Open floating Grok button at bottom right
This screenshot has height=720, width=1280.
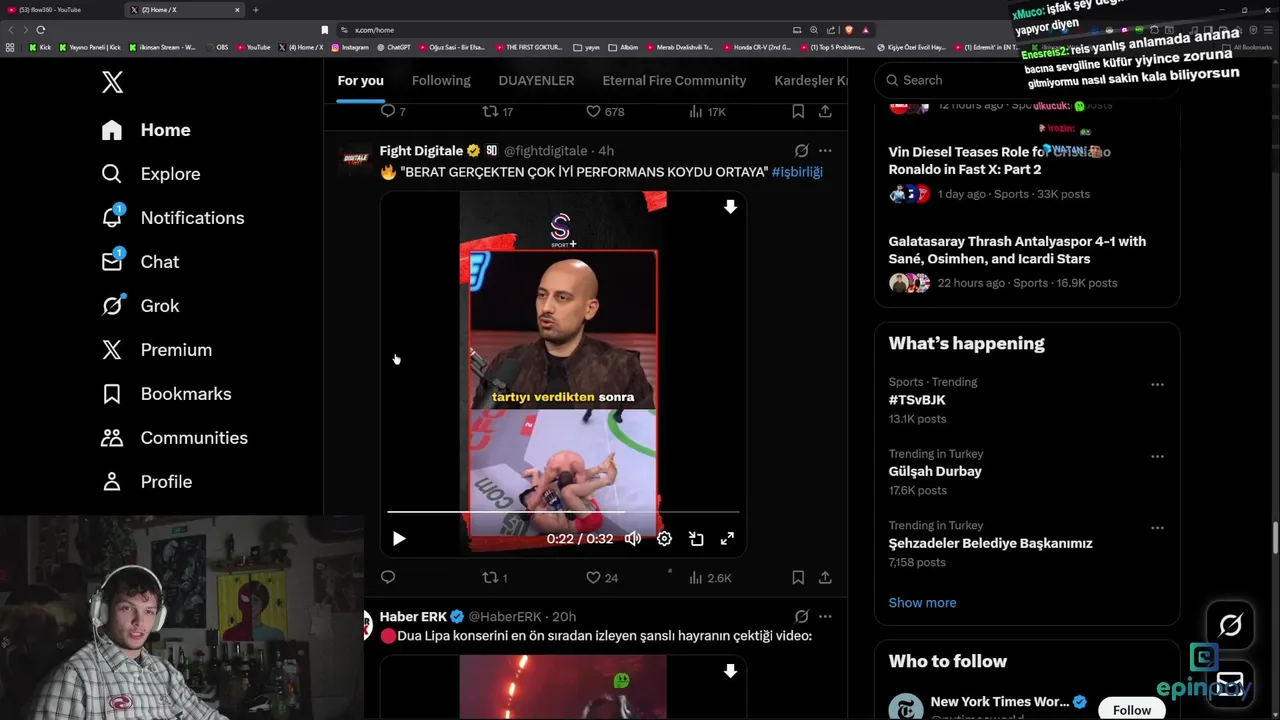(x=1230, y=625)
